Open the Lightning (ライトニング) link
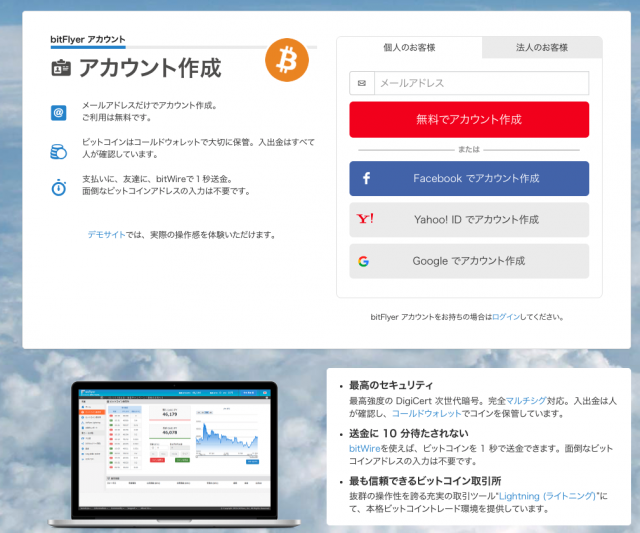 click(x=547, y=496)
